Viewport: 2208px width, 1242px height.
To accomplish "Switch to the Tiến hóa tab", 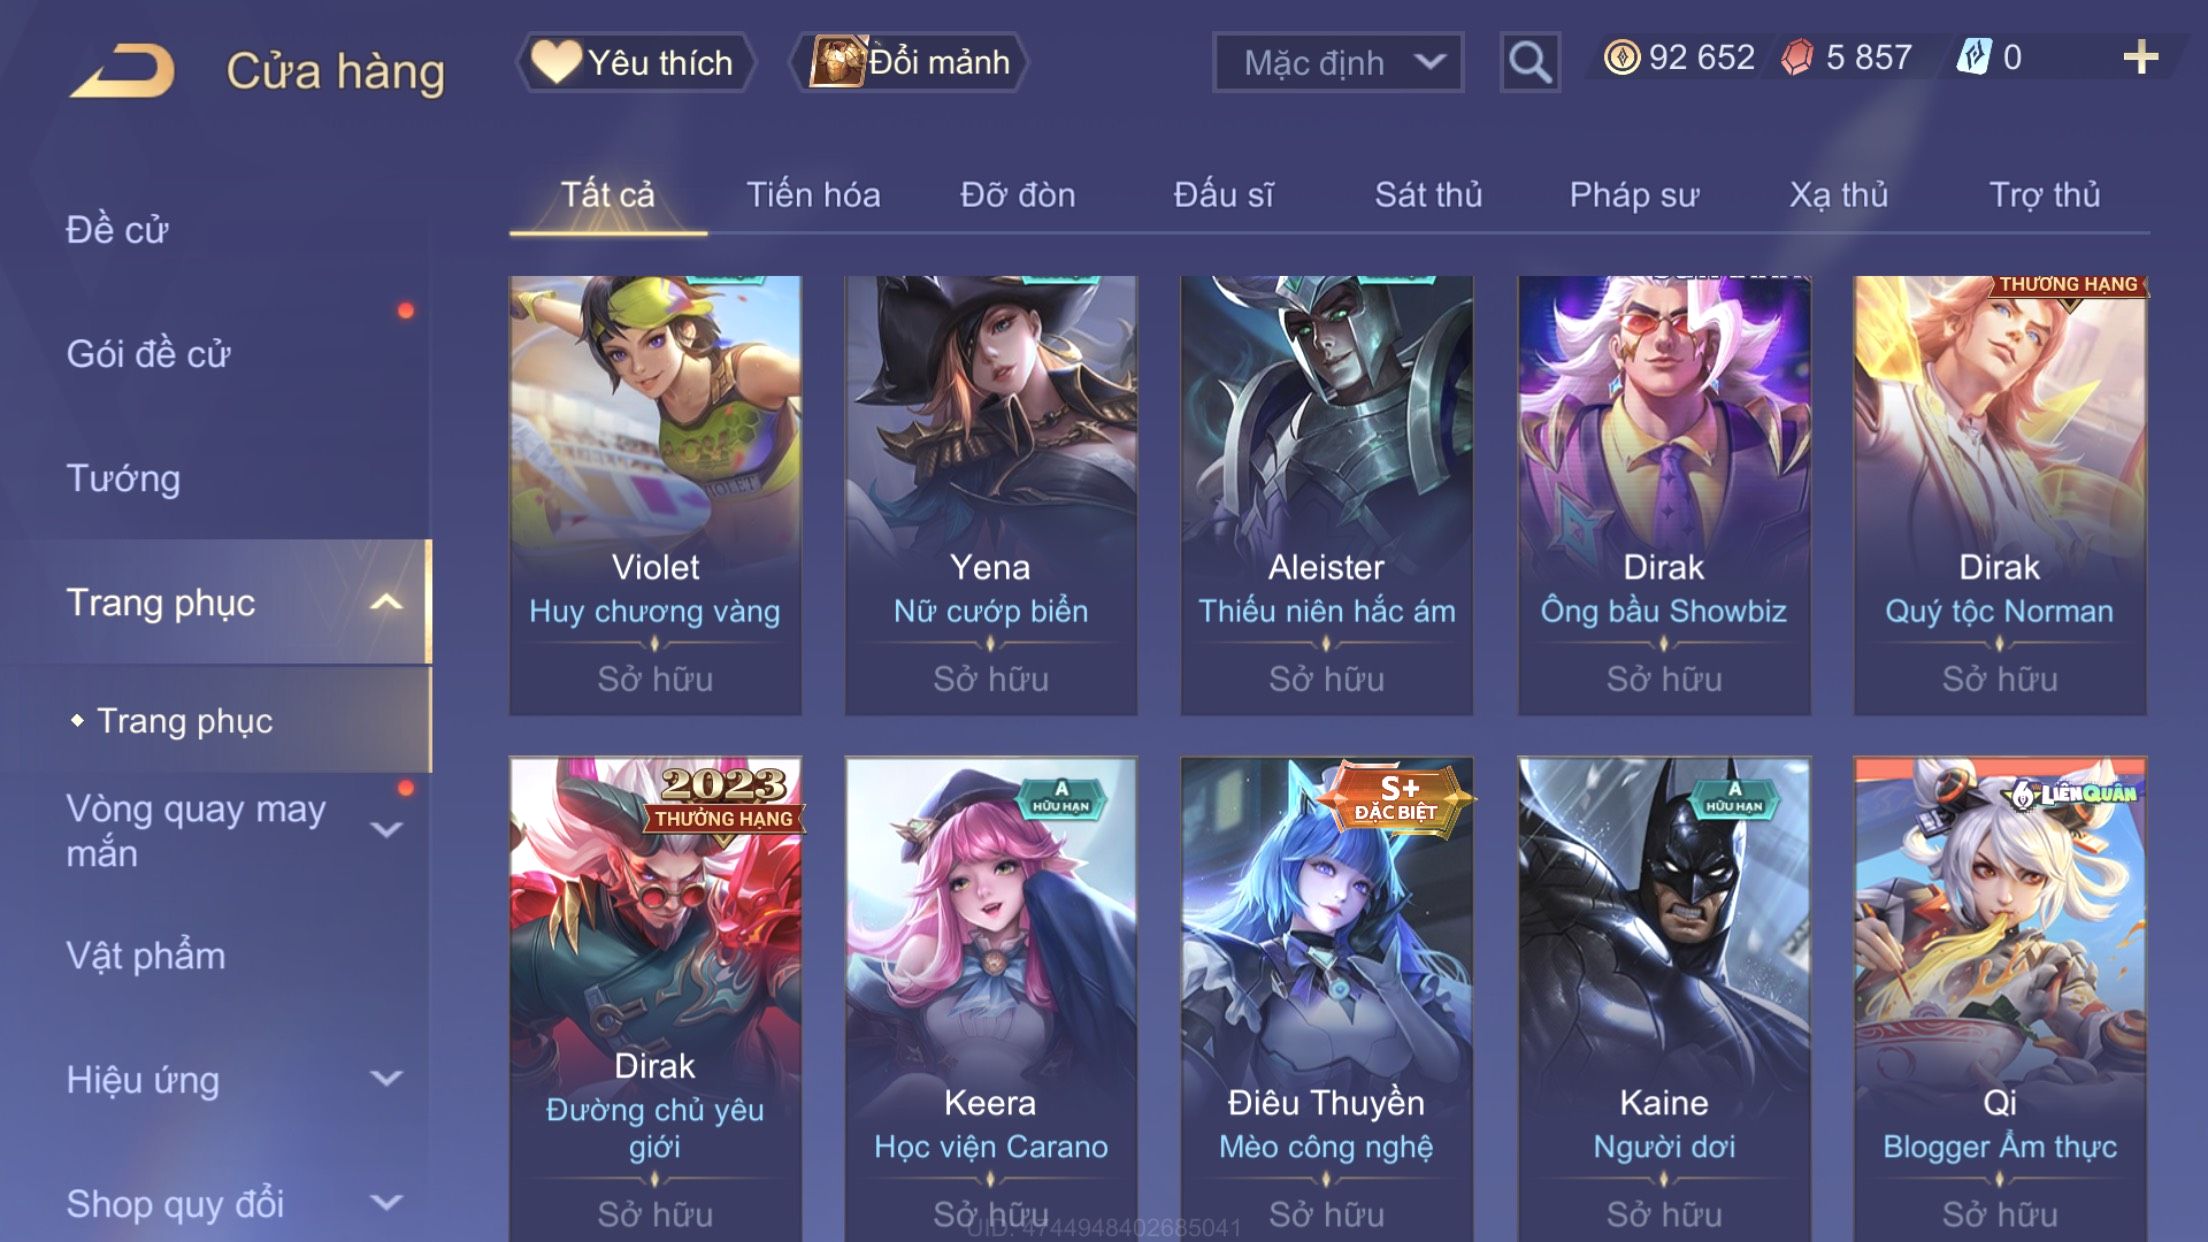I will (x=813, y=195).
